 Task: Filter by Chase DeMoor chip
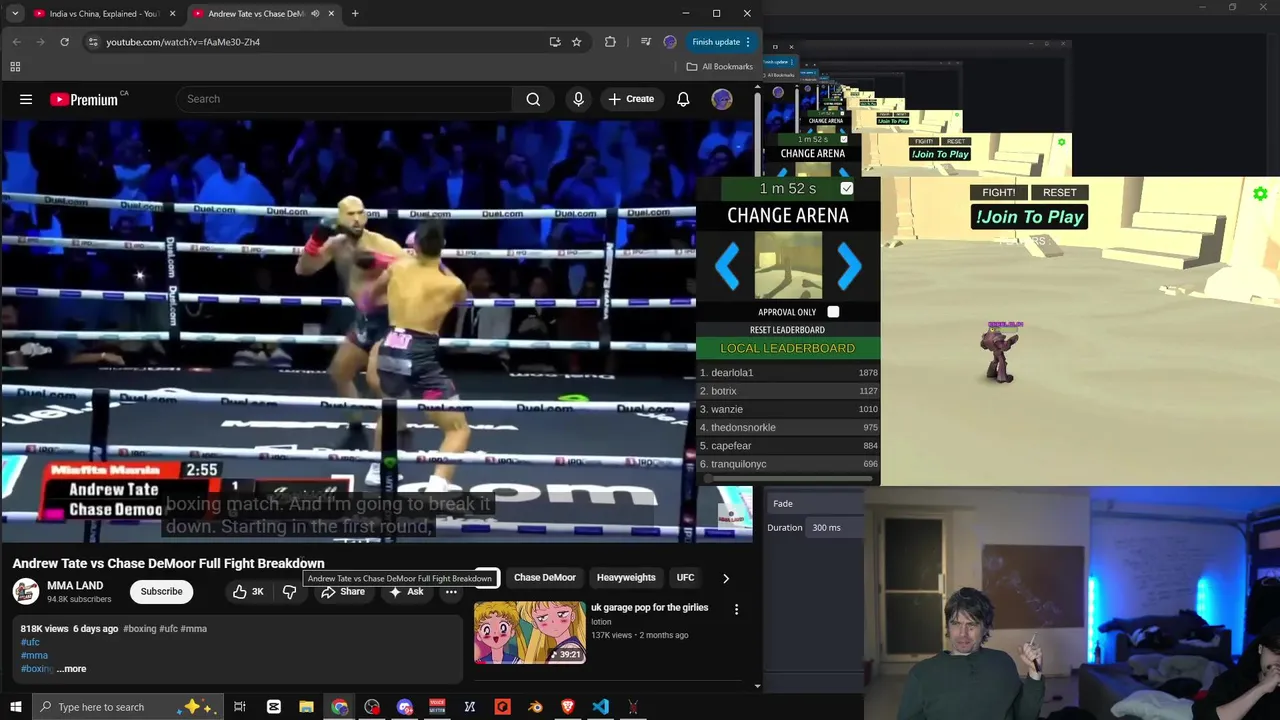(545, 578)
